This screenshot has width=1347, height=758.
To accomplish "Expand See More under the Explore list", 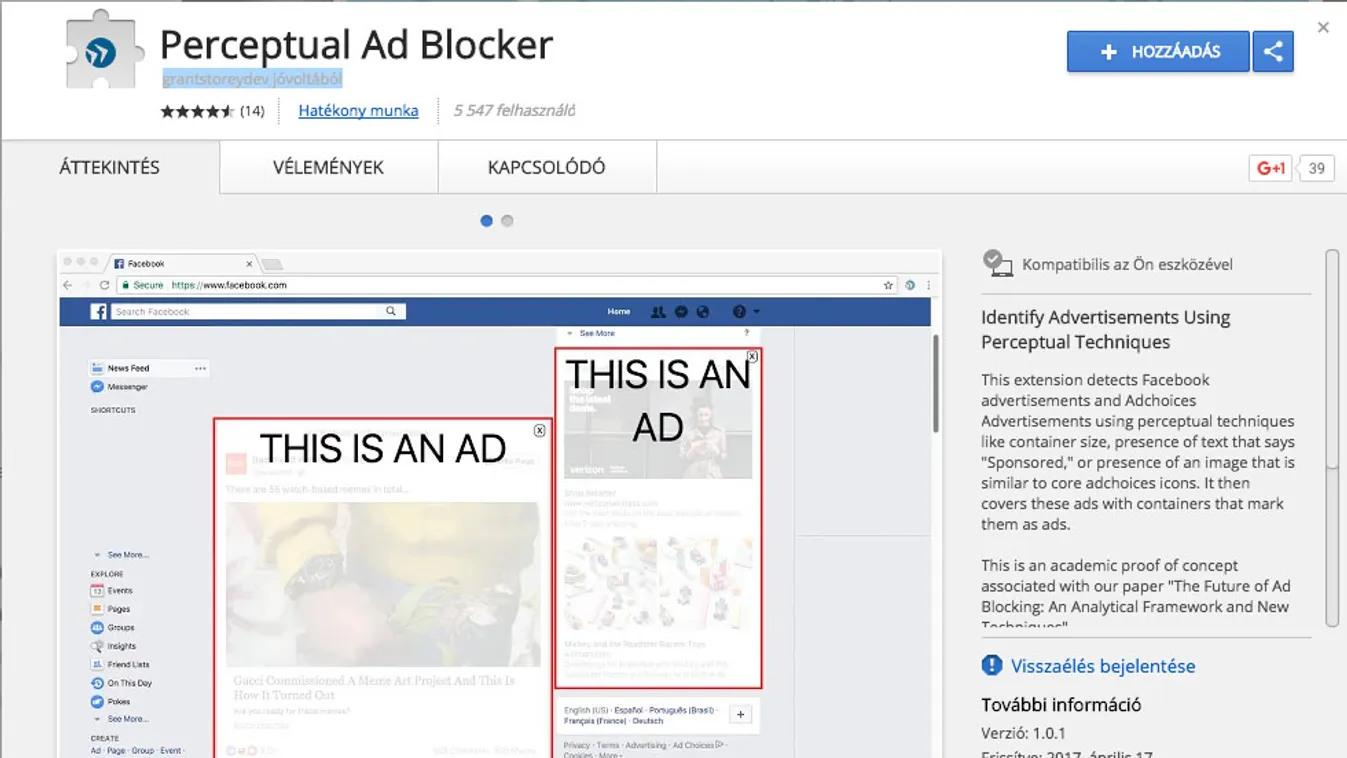I will [122, 720].
